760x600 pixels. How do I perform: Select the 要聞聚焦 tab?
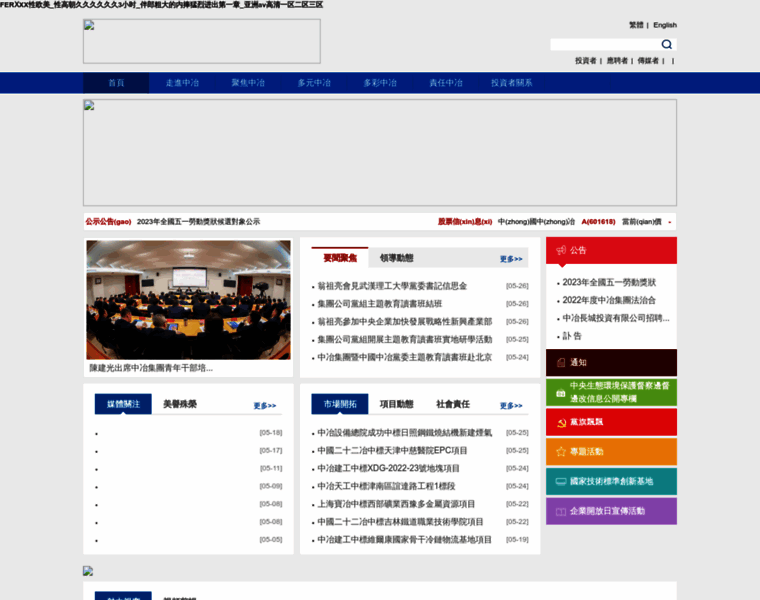340,258
